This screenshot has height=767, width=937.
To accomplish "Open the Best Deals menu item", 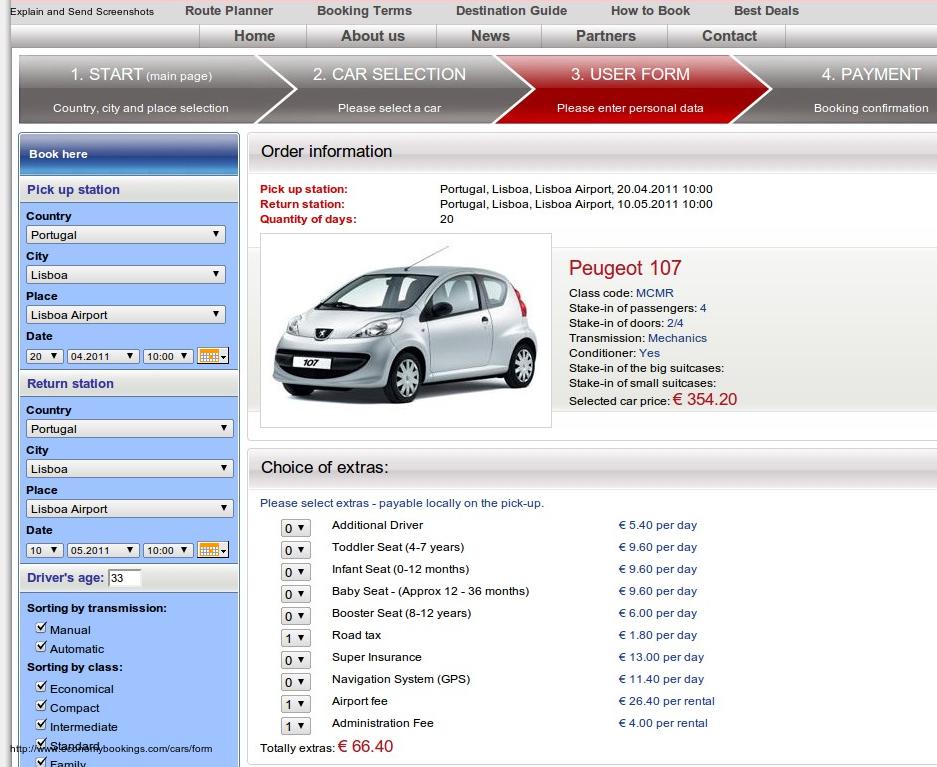I will (766, 11).
